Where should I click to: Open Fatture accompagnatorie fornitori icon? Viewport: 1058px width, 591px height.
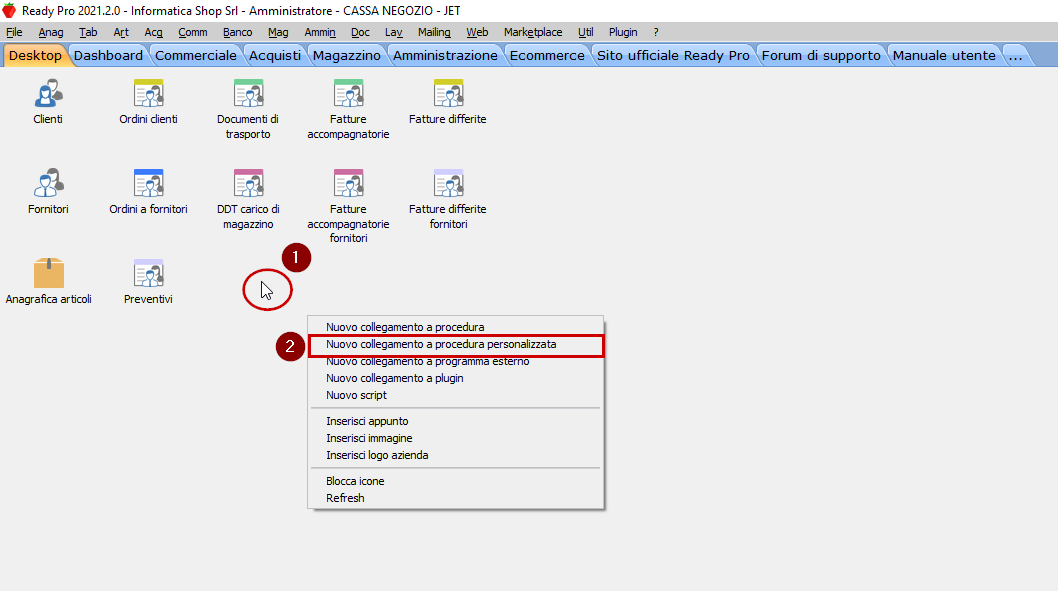coord(348,184)
